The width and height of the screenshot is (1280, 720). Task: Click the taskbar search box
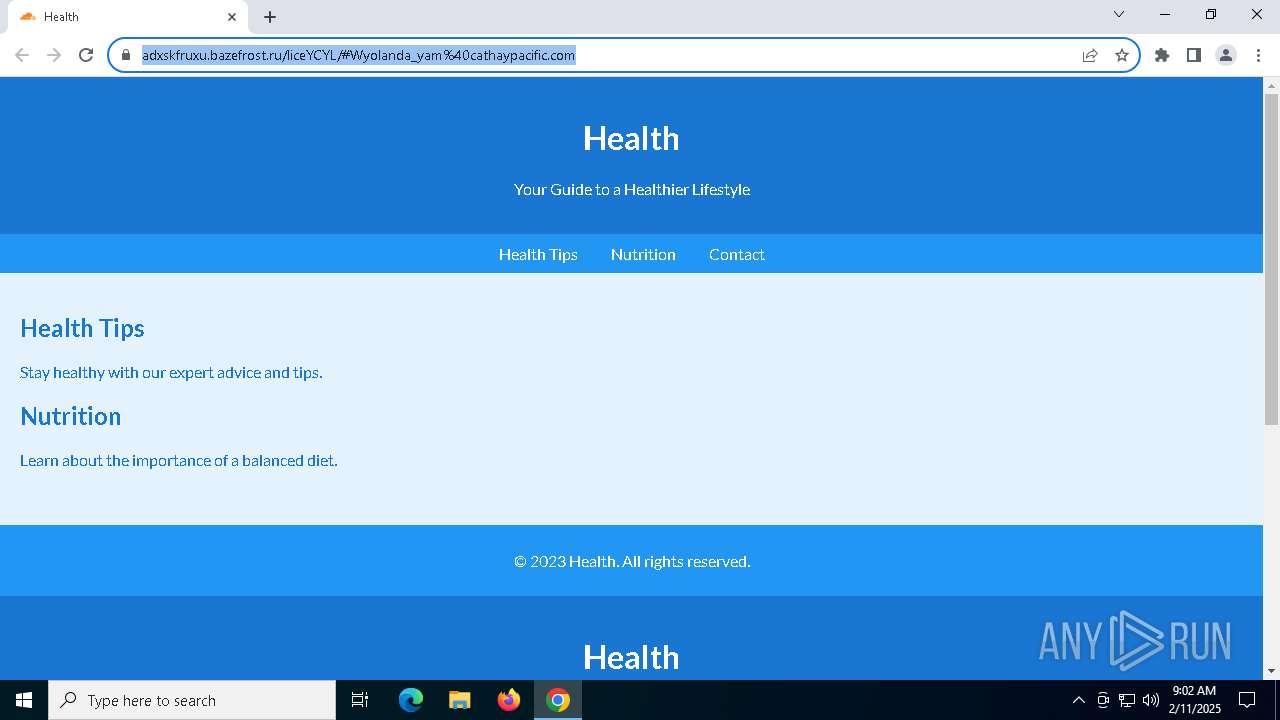click(x=192, y=700)
